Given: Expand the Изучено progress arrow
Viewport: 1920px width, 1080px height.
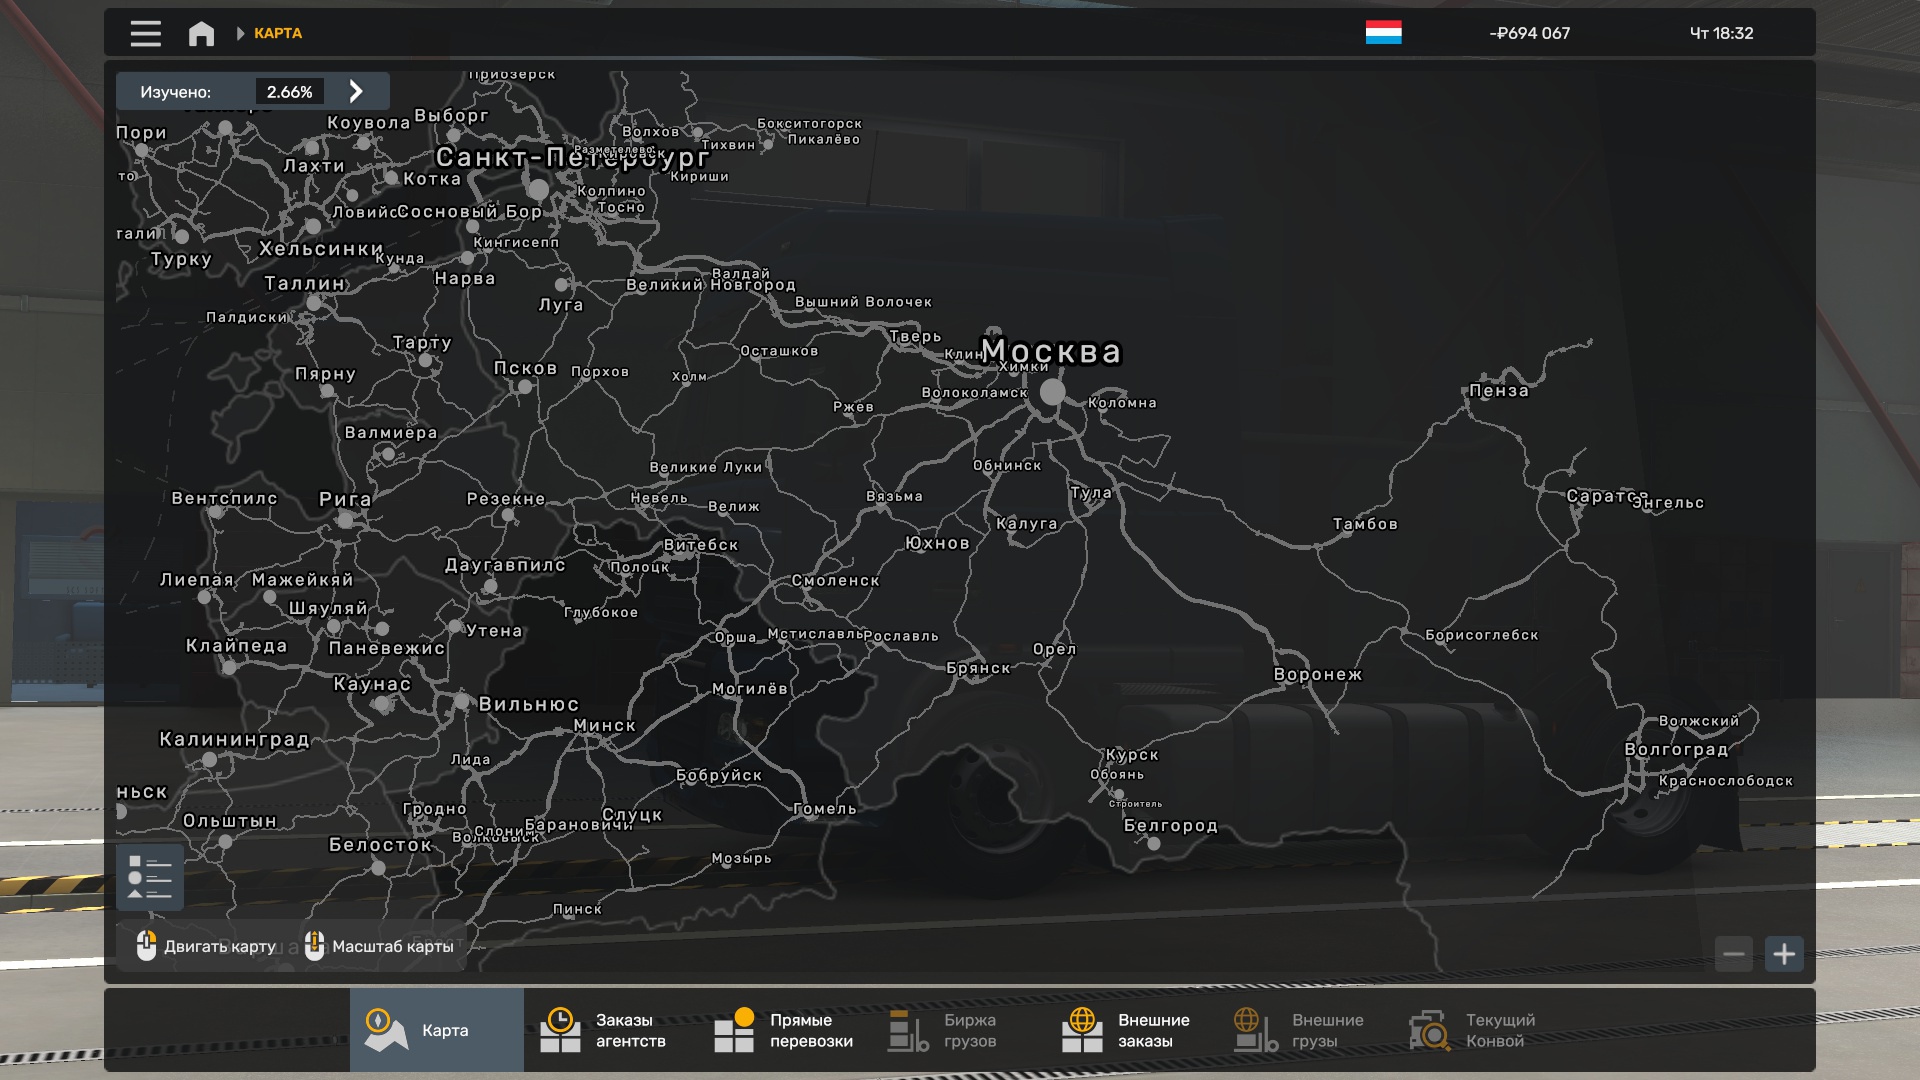Looking at the screenshot, I should [356, 91].
